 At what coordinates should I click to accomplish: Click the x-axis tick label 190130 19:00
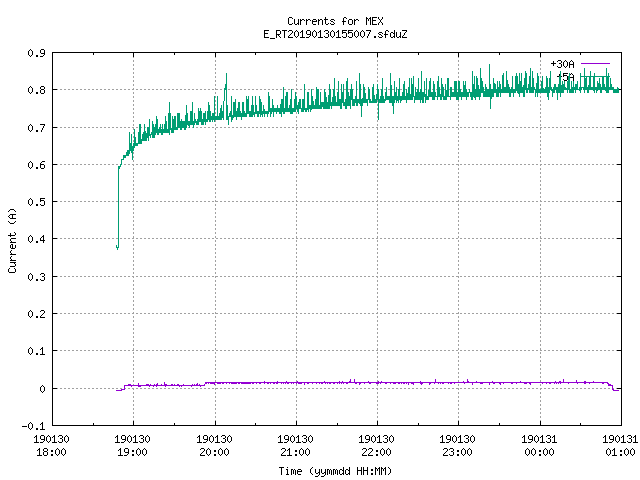pos(132,446)
